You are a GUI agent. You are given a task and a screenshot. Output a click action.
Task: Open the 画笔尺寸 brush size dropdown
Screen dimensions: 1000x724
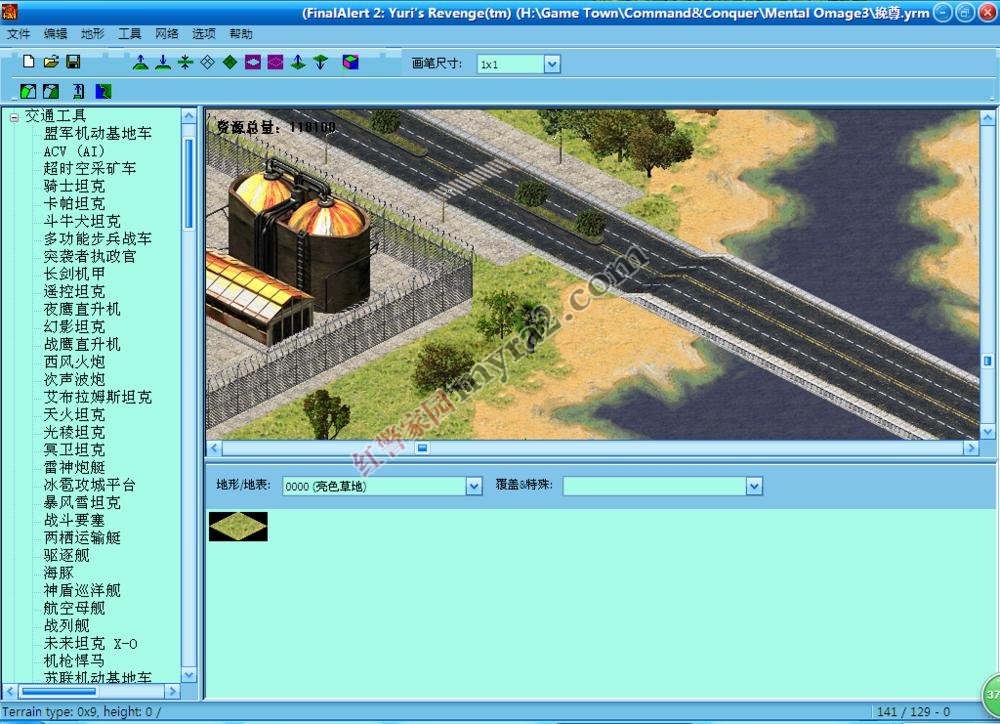[x=552, y=64]
